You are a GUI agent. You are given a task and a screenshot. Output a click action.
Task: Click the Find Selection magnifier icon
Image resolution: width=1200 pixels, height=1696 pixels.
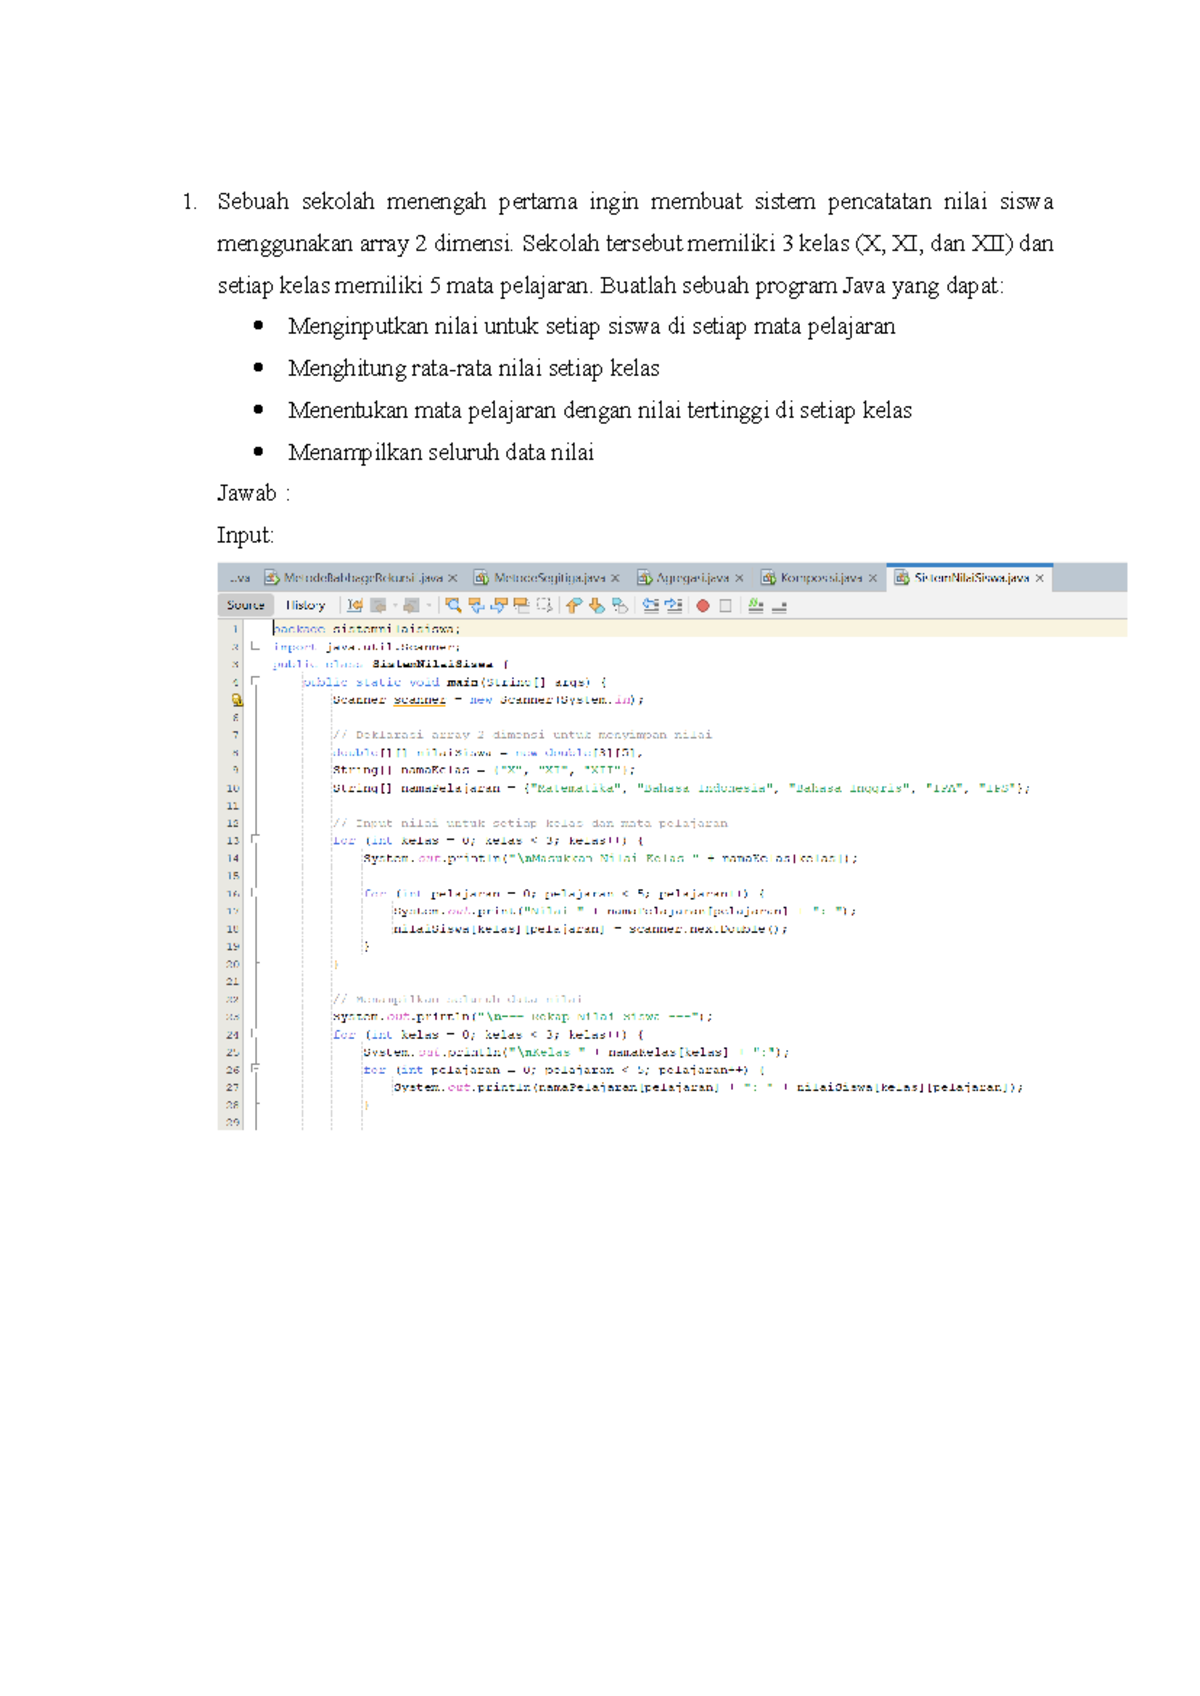(453, 605)
